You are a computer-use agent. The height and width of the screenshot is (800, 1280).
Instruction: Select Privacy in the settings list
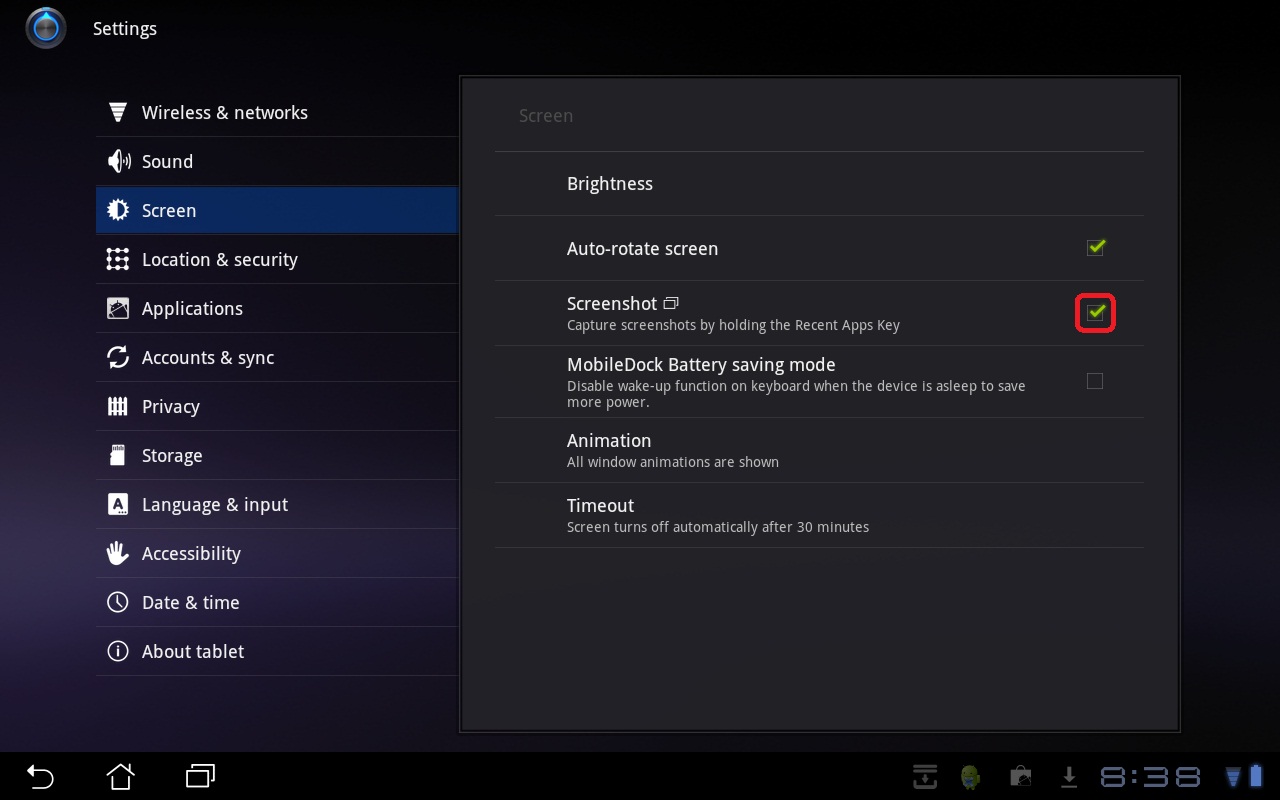click(171, 406)
